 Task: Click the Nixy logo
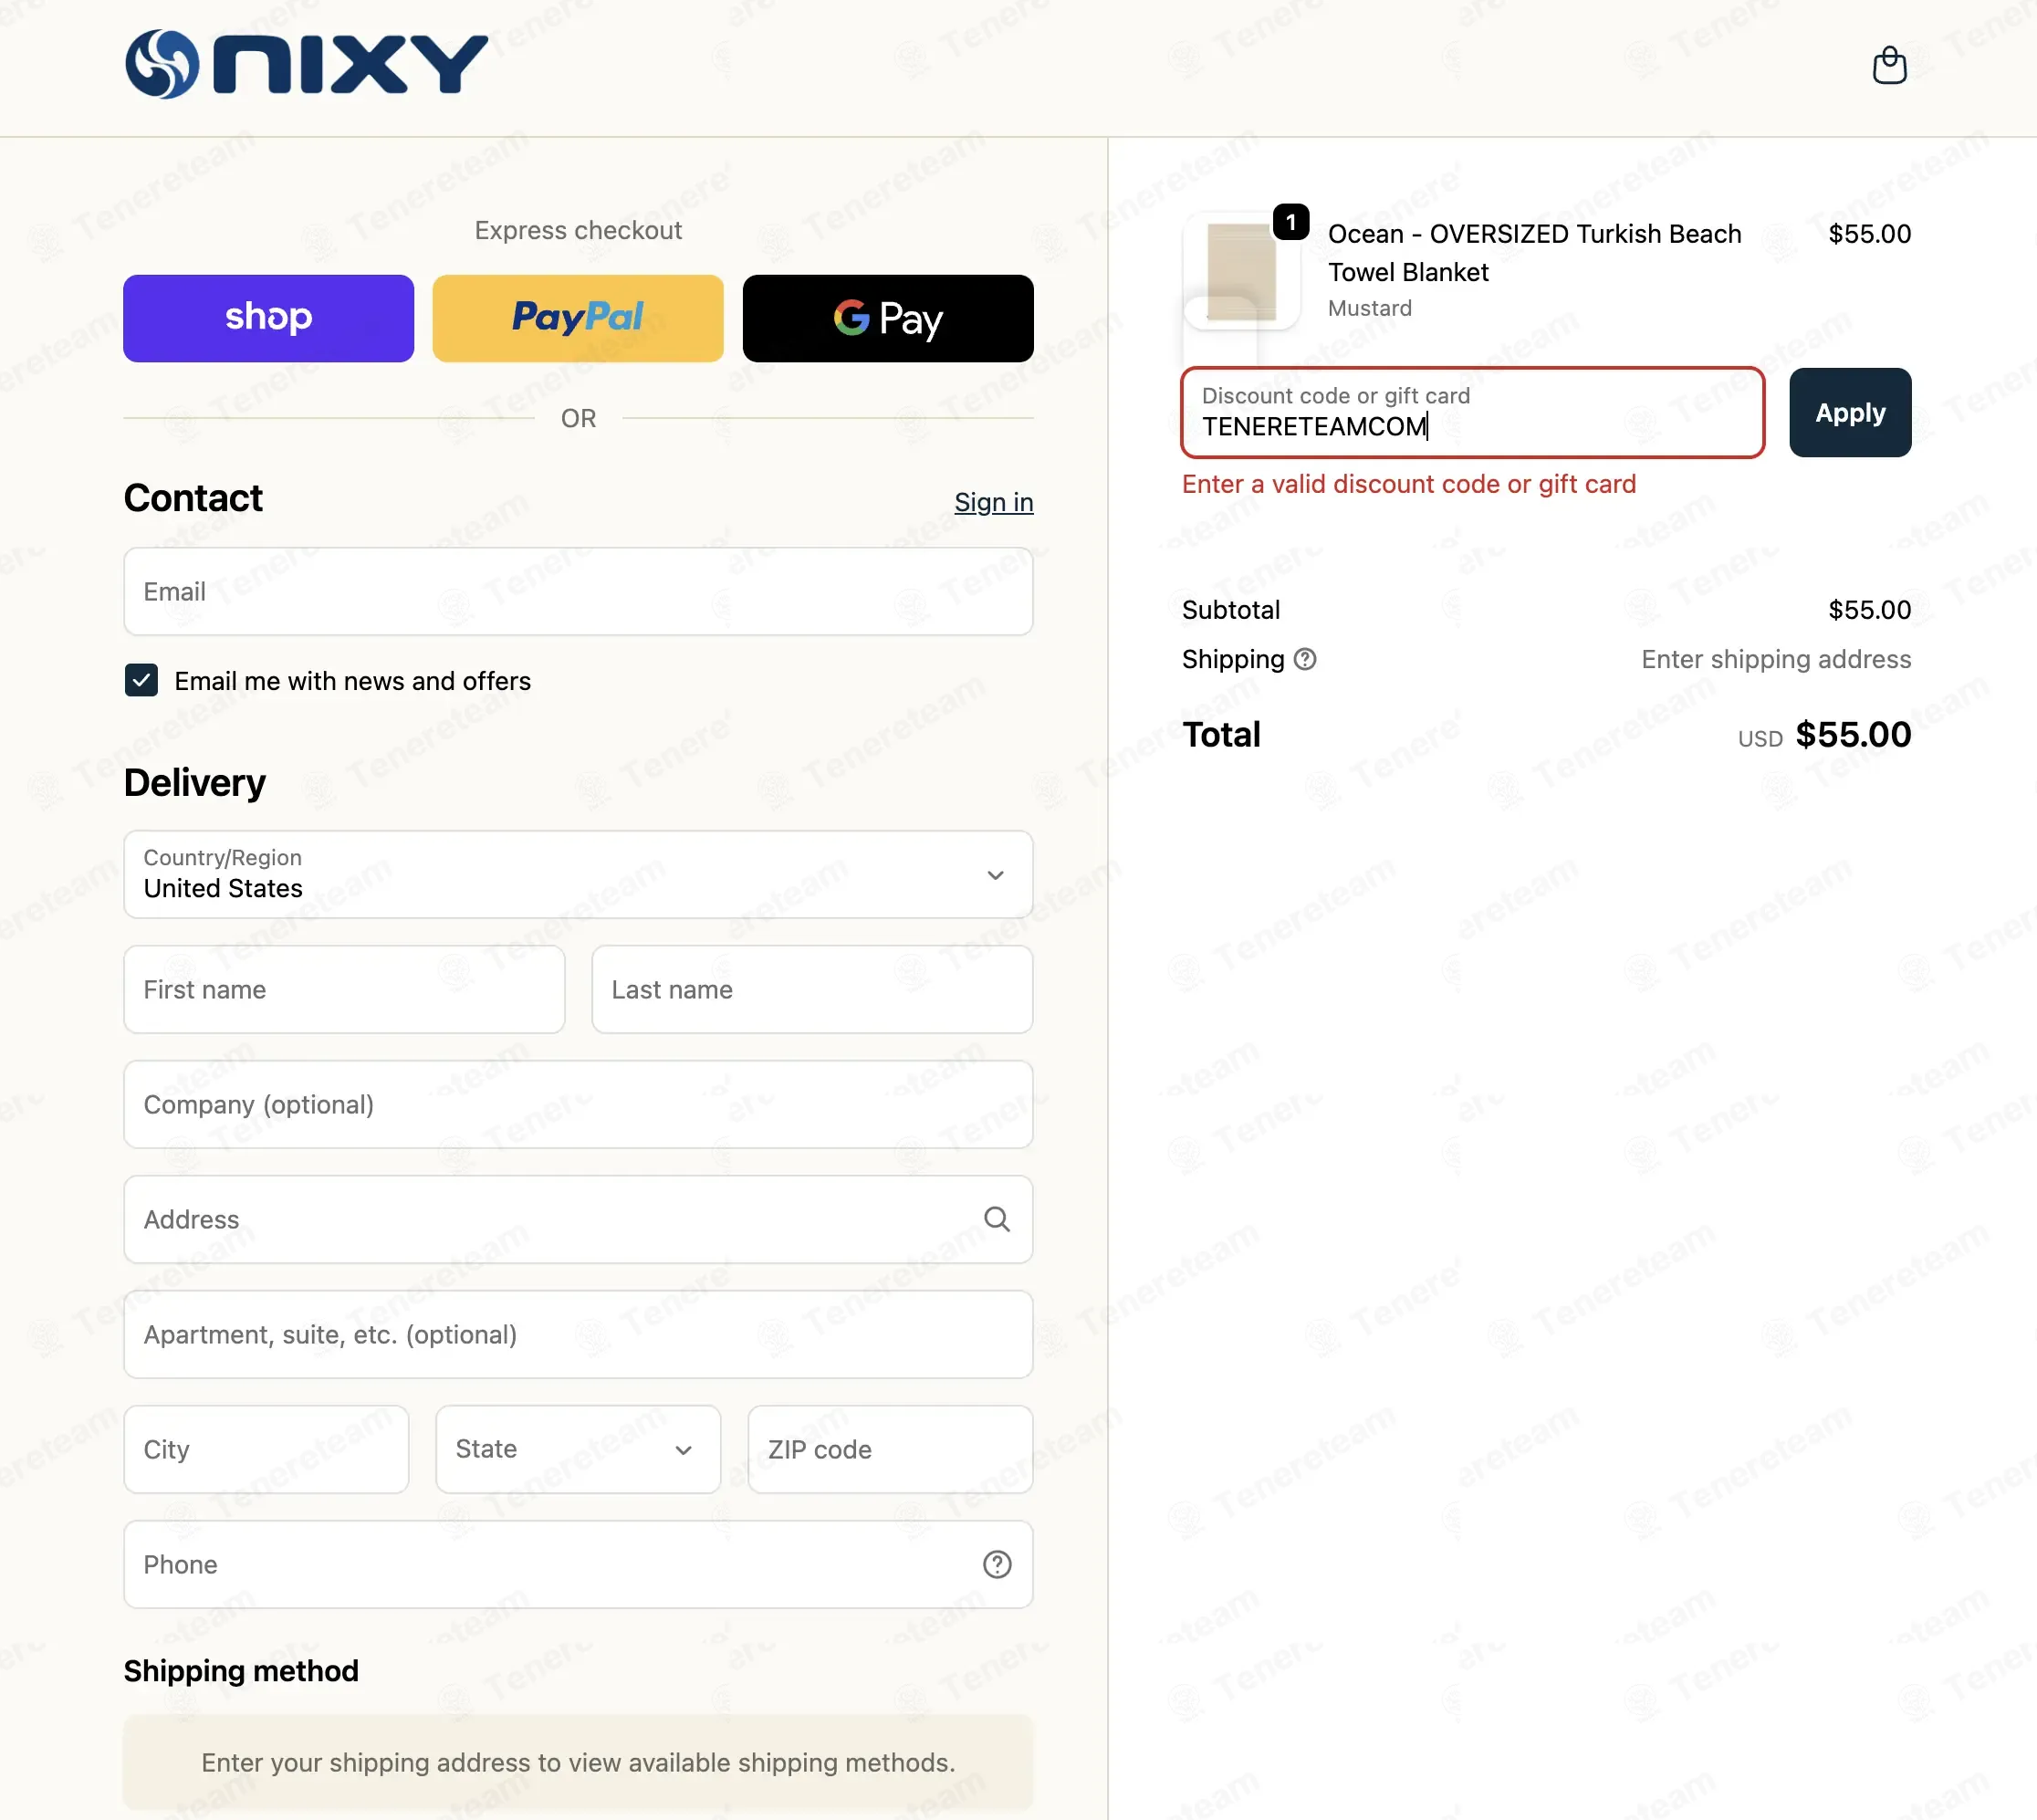click(306, 65)
